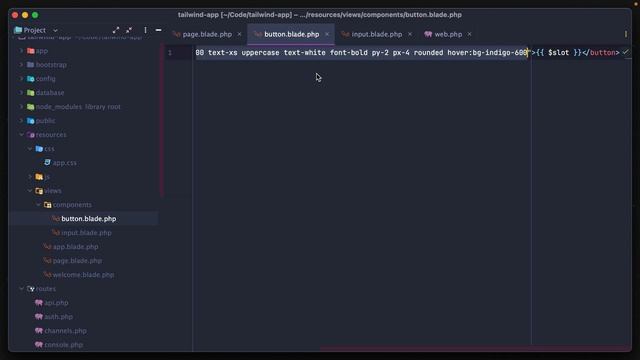
Task: Collapse the views folder
Action: (x=30, y=191)
